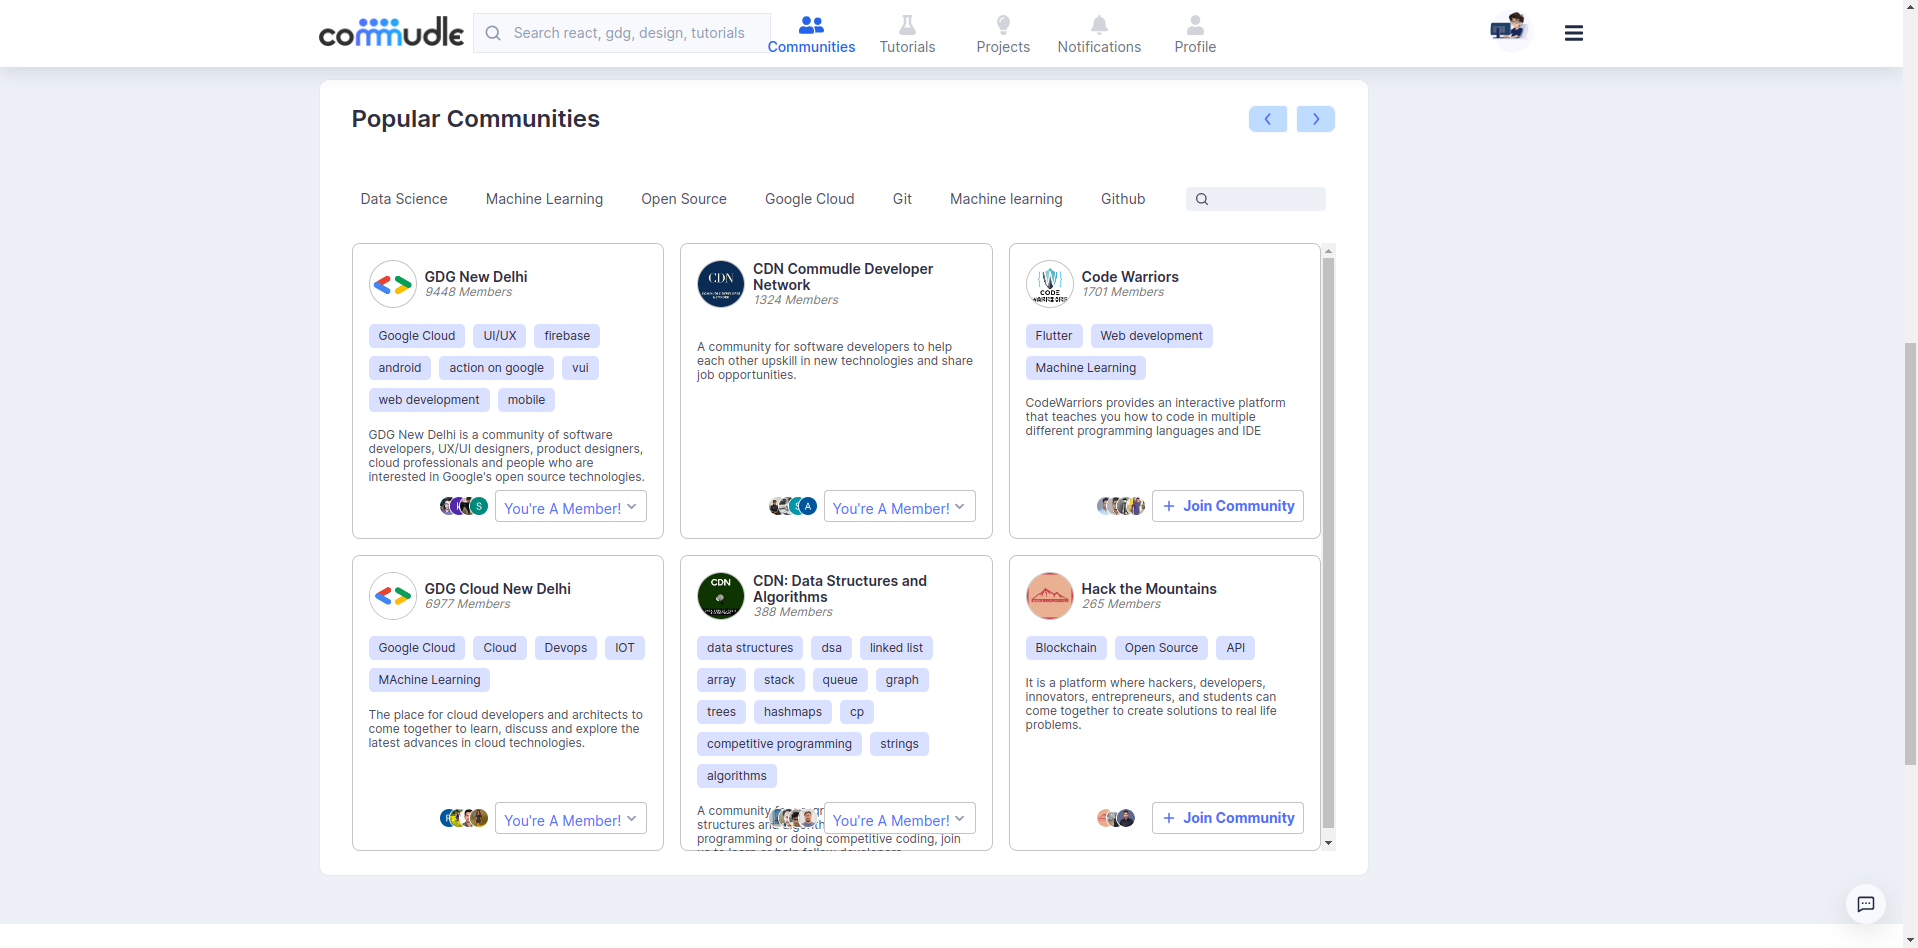Open the Communities nav icon
Viewport: 1918px width, 948px height.
(x=811, y=24)
